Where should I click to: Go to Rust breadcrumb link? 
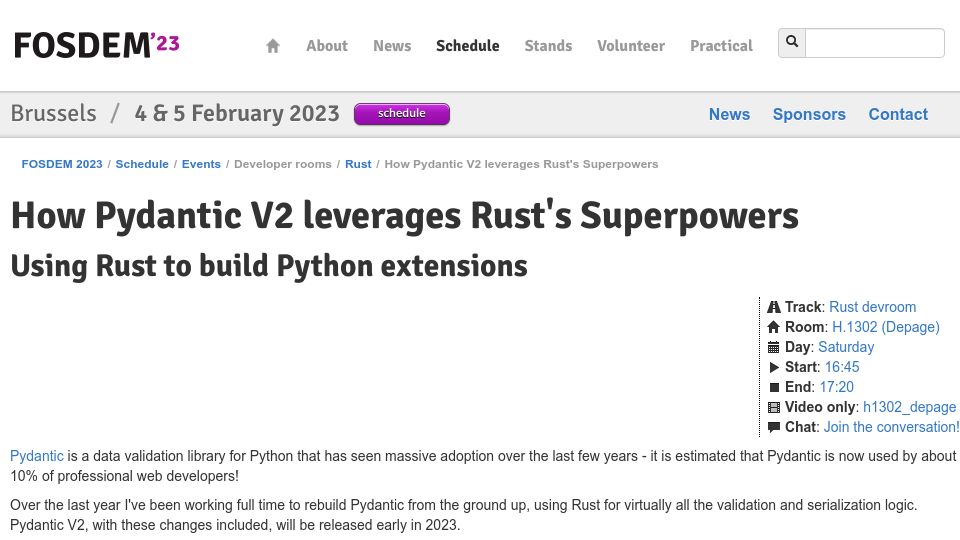[x=358, y=164]
